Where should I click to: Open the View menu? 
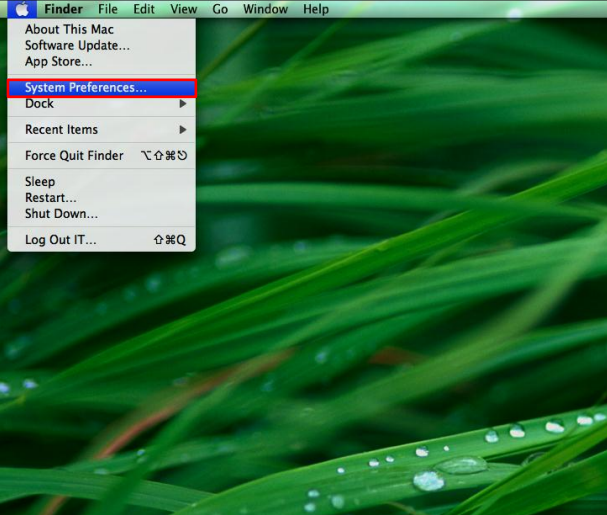tap(183, 9)
